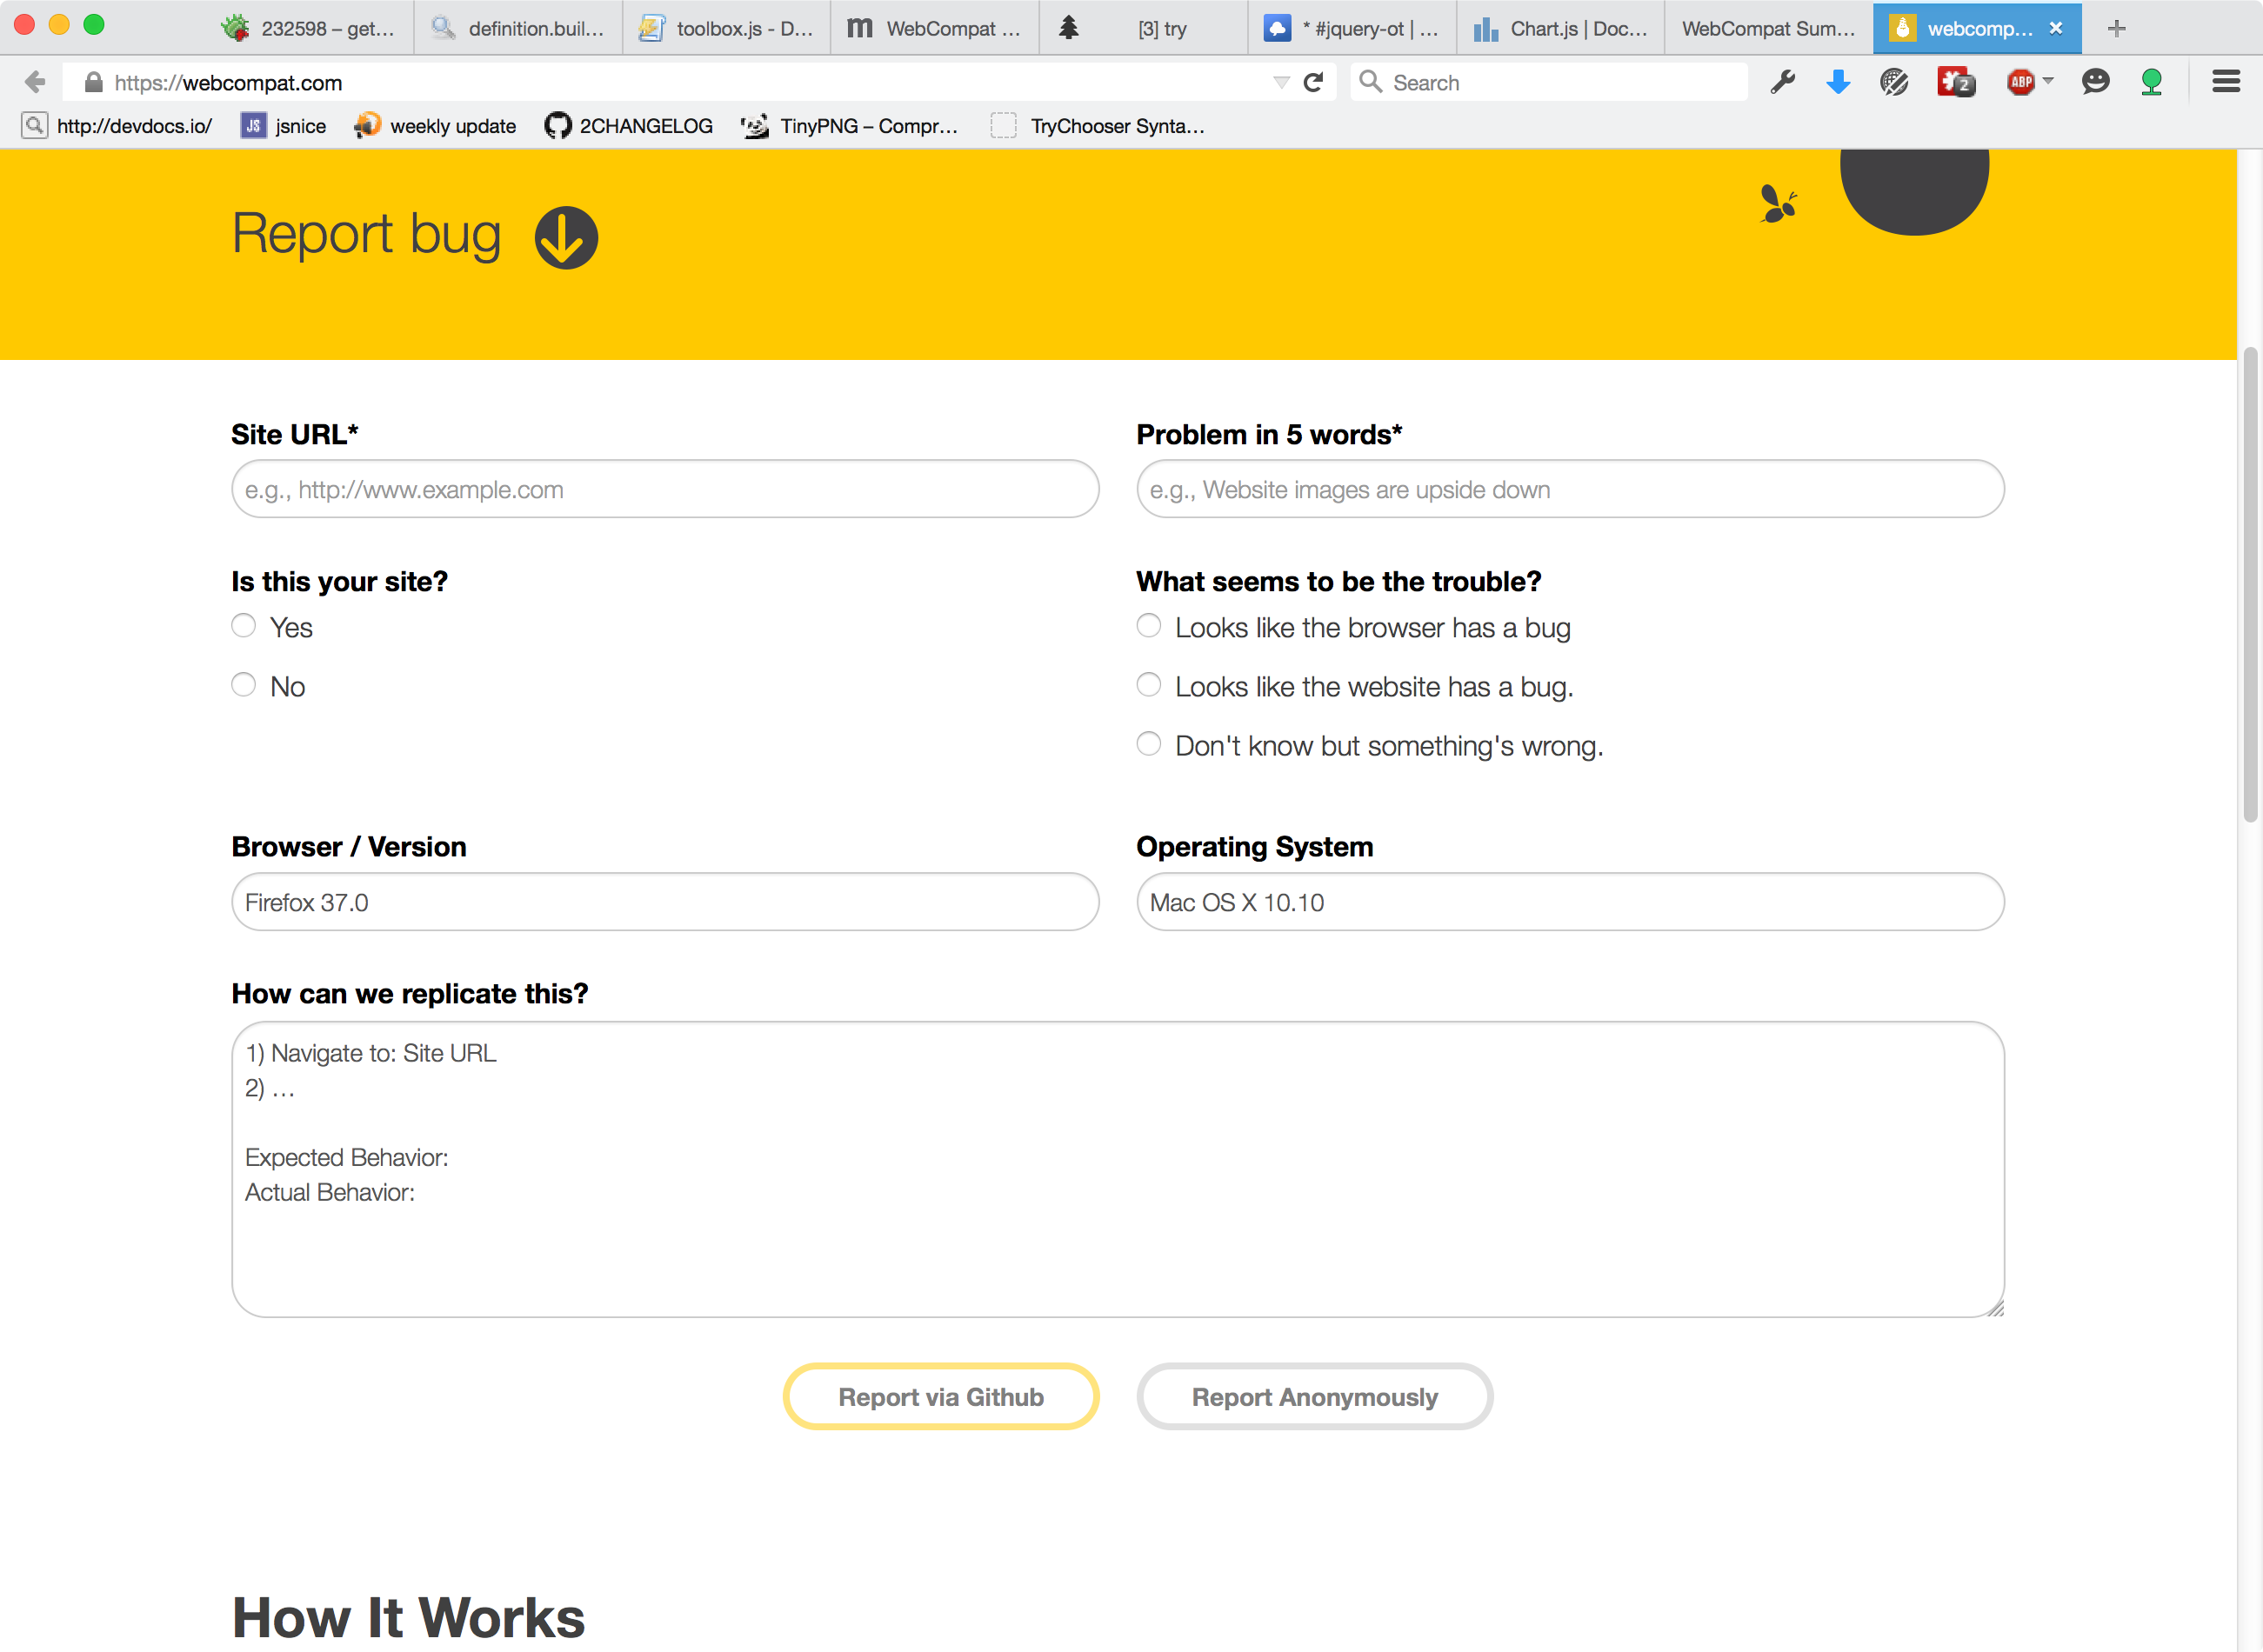
Task: Click the Adblock Plus ABP icon
Action: (2020, 82)
